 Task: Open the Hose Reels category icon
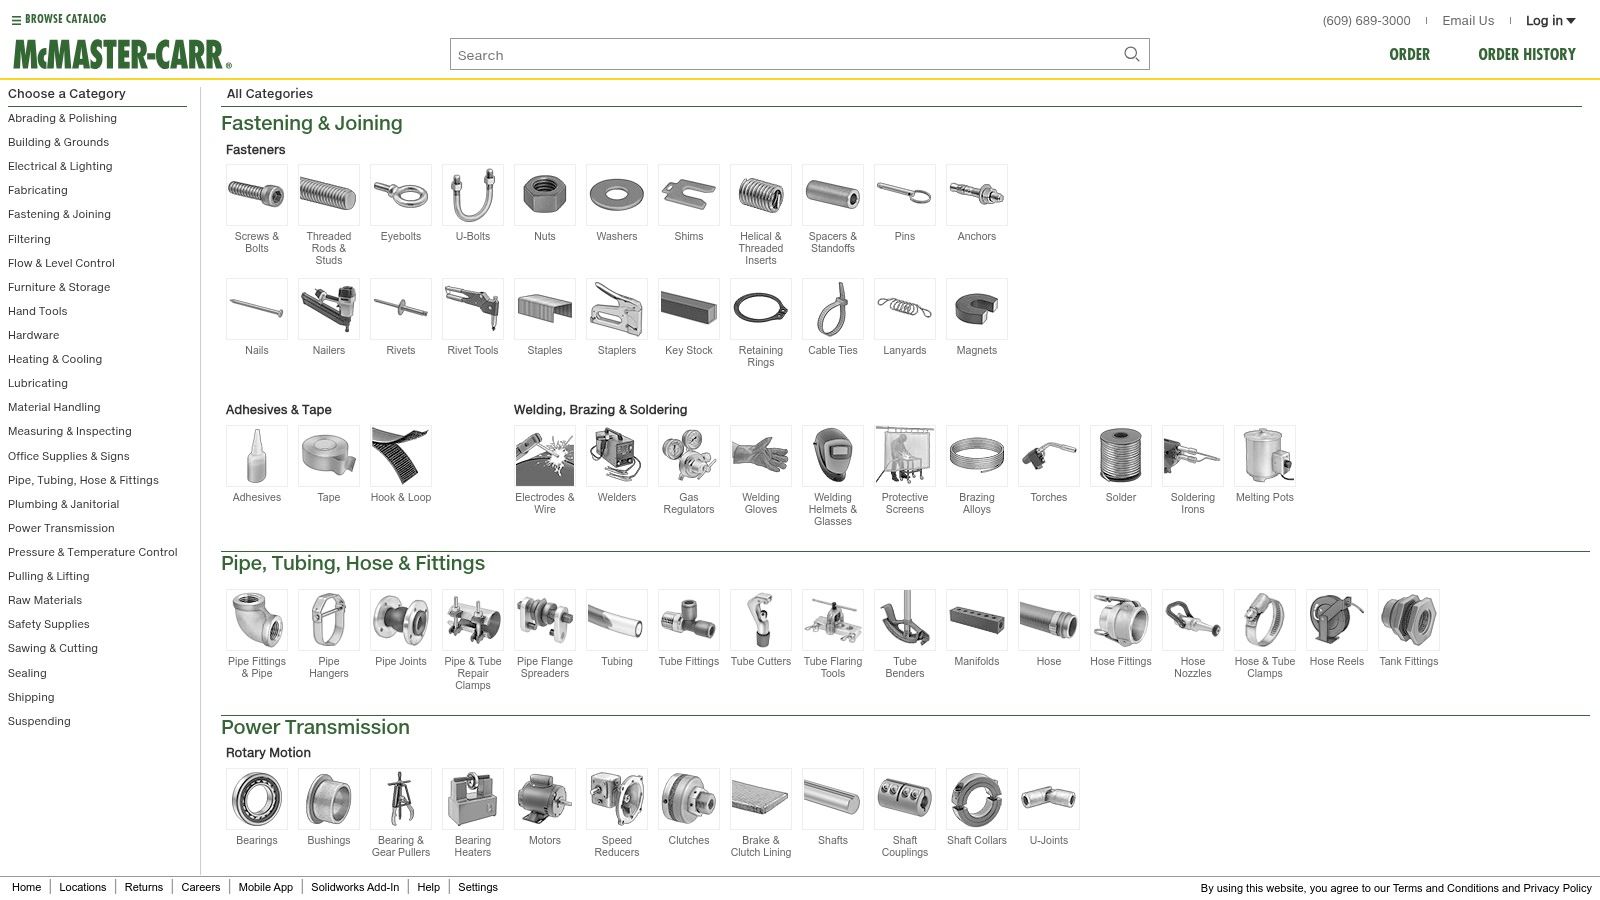click(x=1337, y=620)
